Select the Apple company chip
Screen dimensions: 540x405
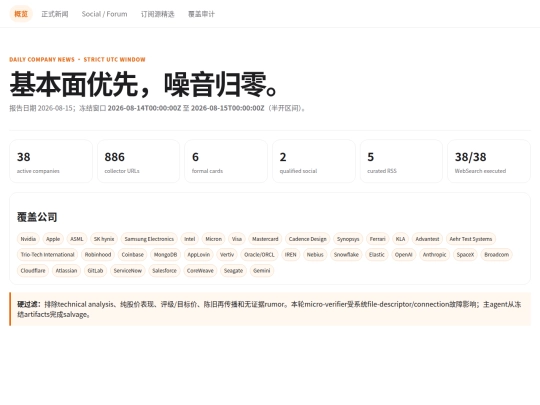[53, 239]
